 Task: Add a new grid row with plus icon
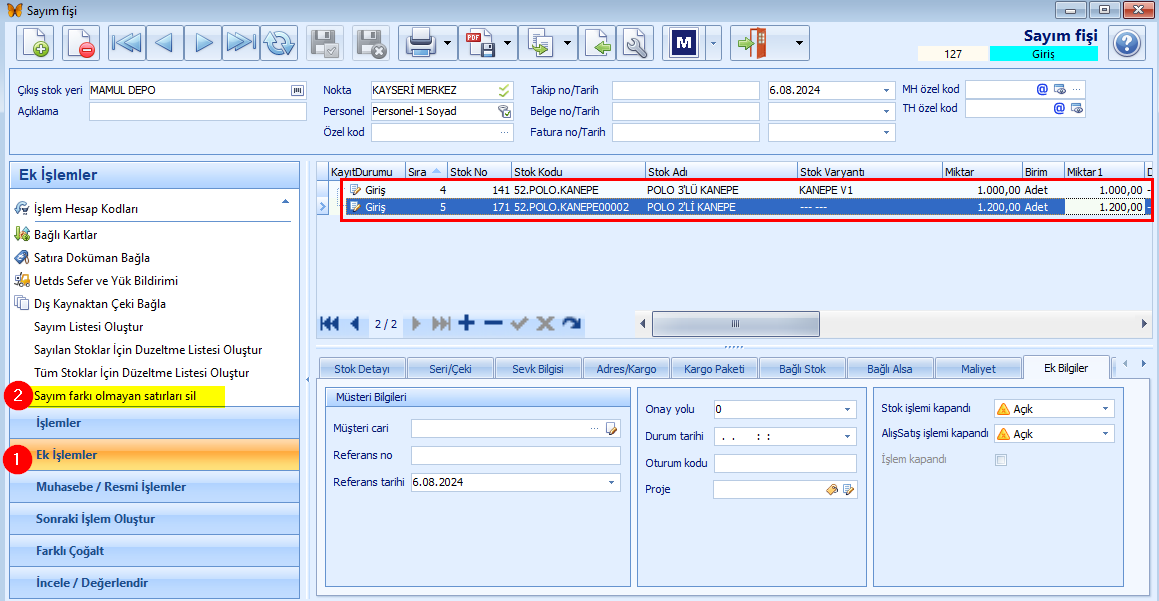click(x=466, y=323)
